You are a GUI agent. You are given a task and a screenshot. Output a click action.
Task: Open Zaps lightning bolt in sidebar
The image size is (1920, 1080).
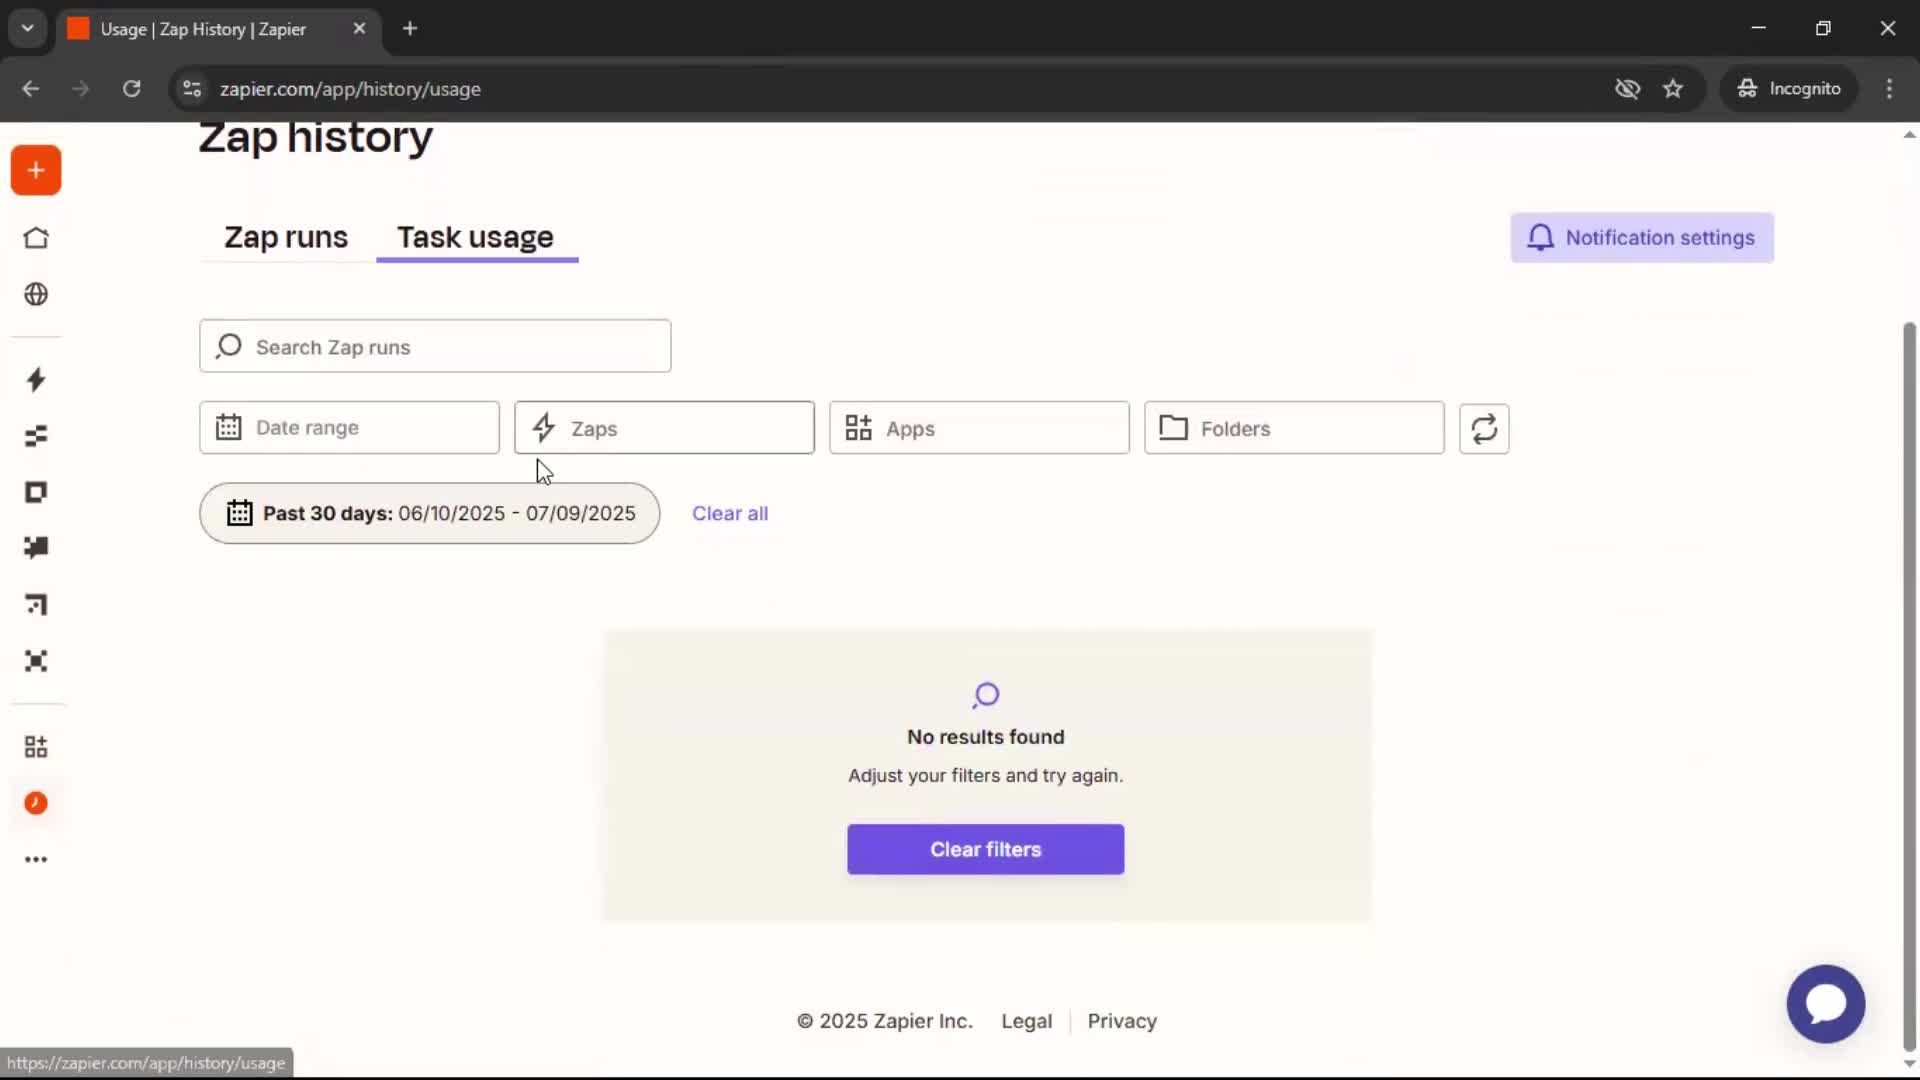point(36,380)
